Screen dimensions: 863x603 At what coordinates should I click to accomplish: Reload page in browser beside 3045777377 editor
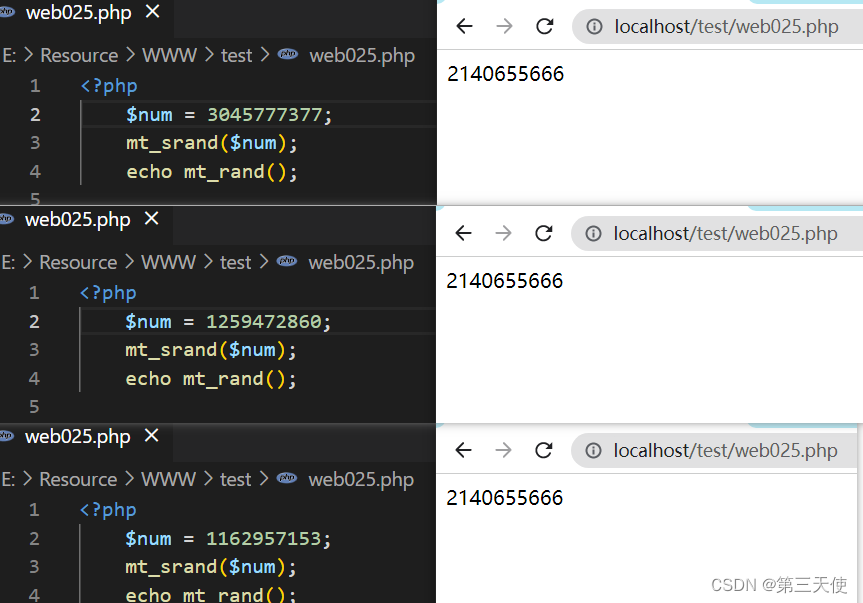point(544,26)
